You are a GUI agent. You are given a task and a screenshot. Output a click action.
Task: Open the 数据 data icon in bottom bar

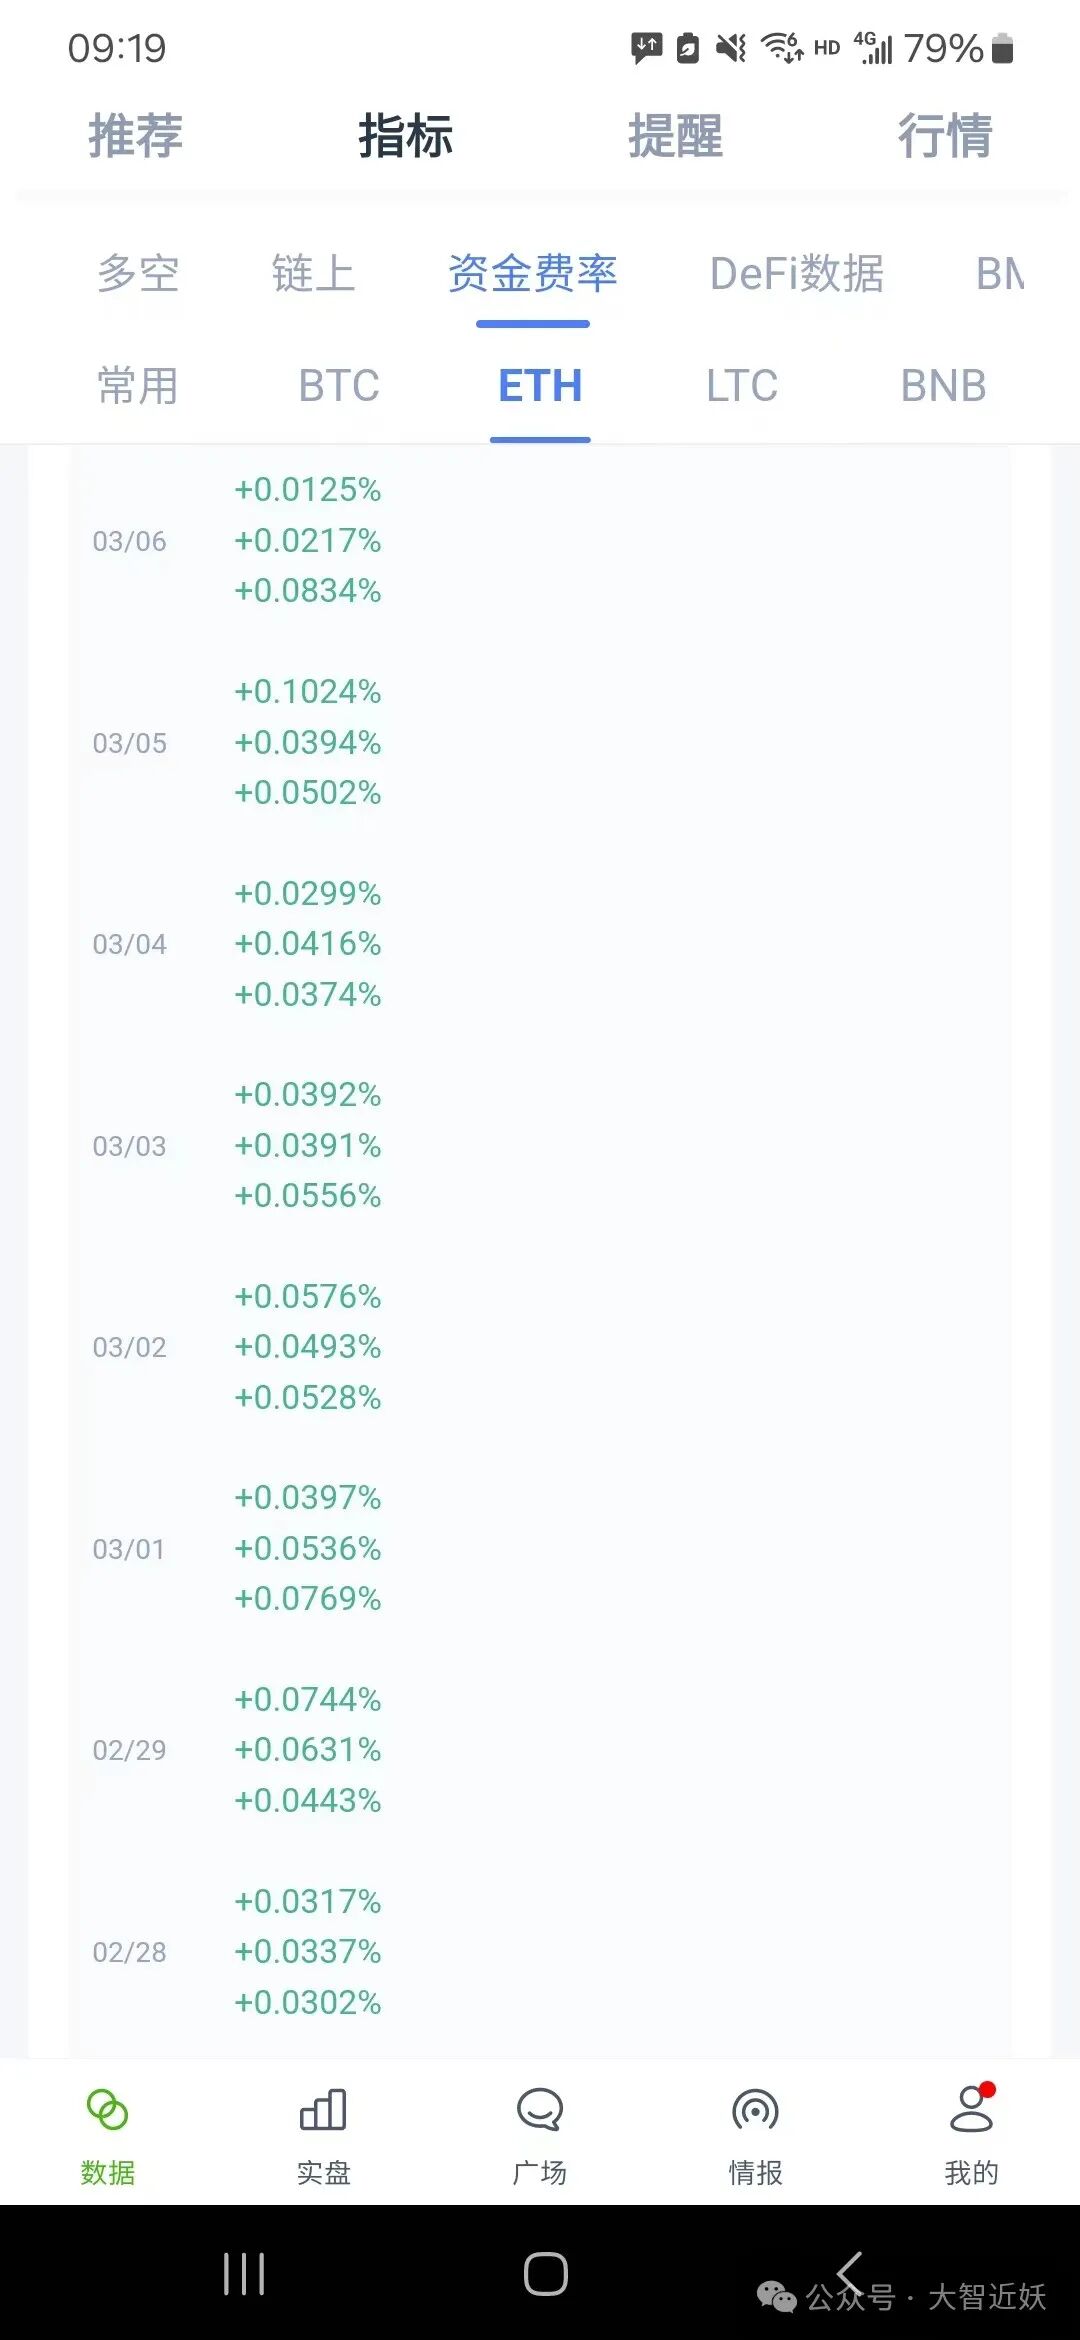point(107,2111)
